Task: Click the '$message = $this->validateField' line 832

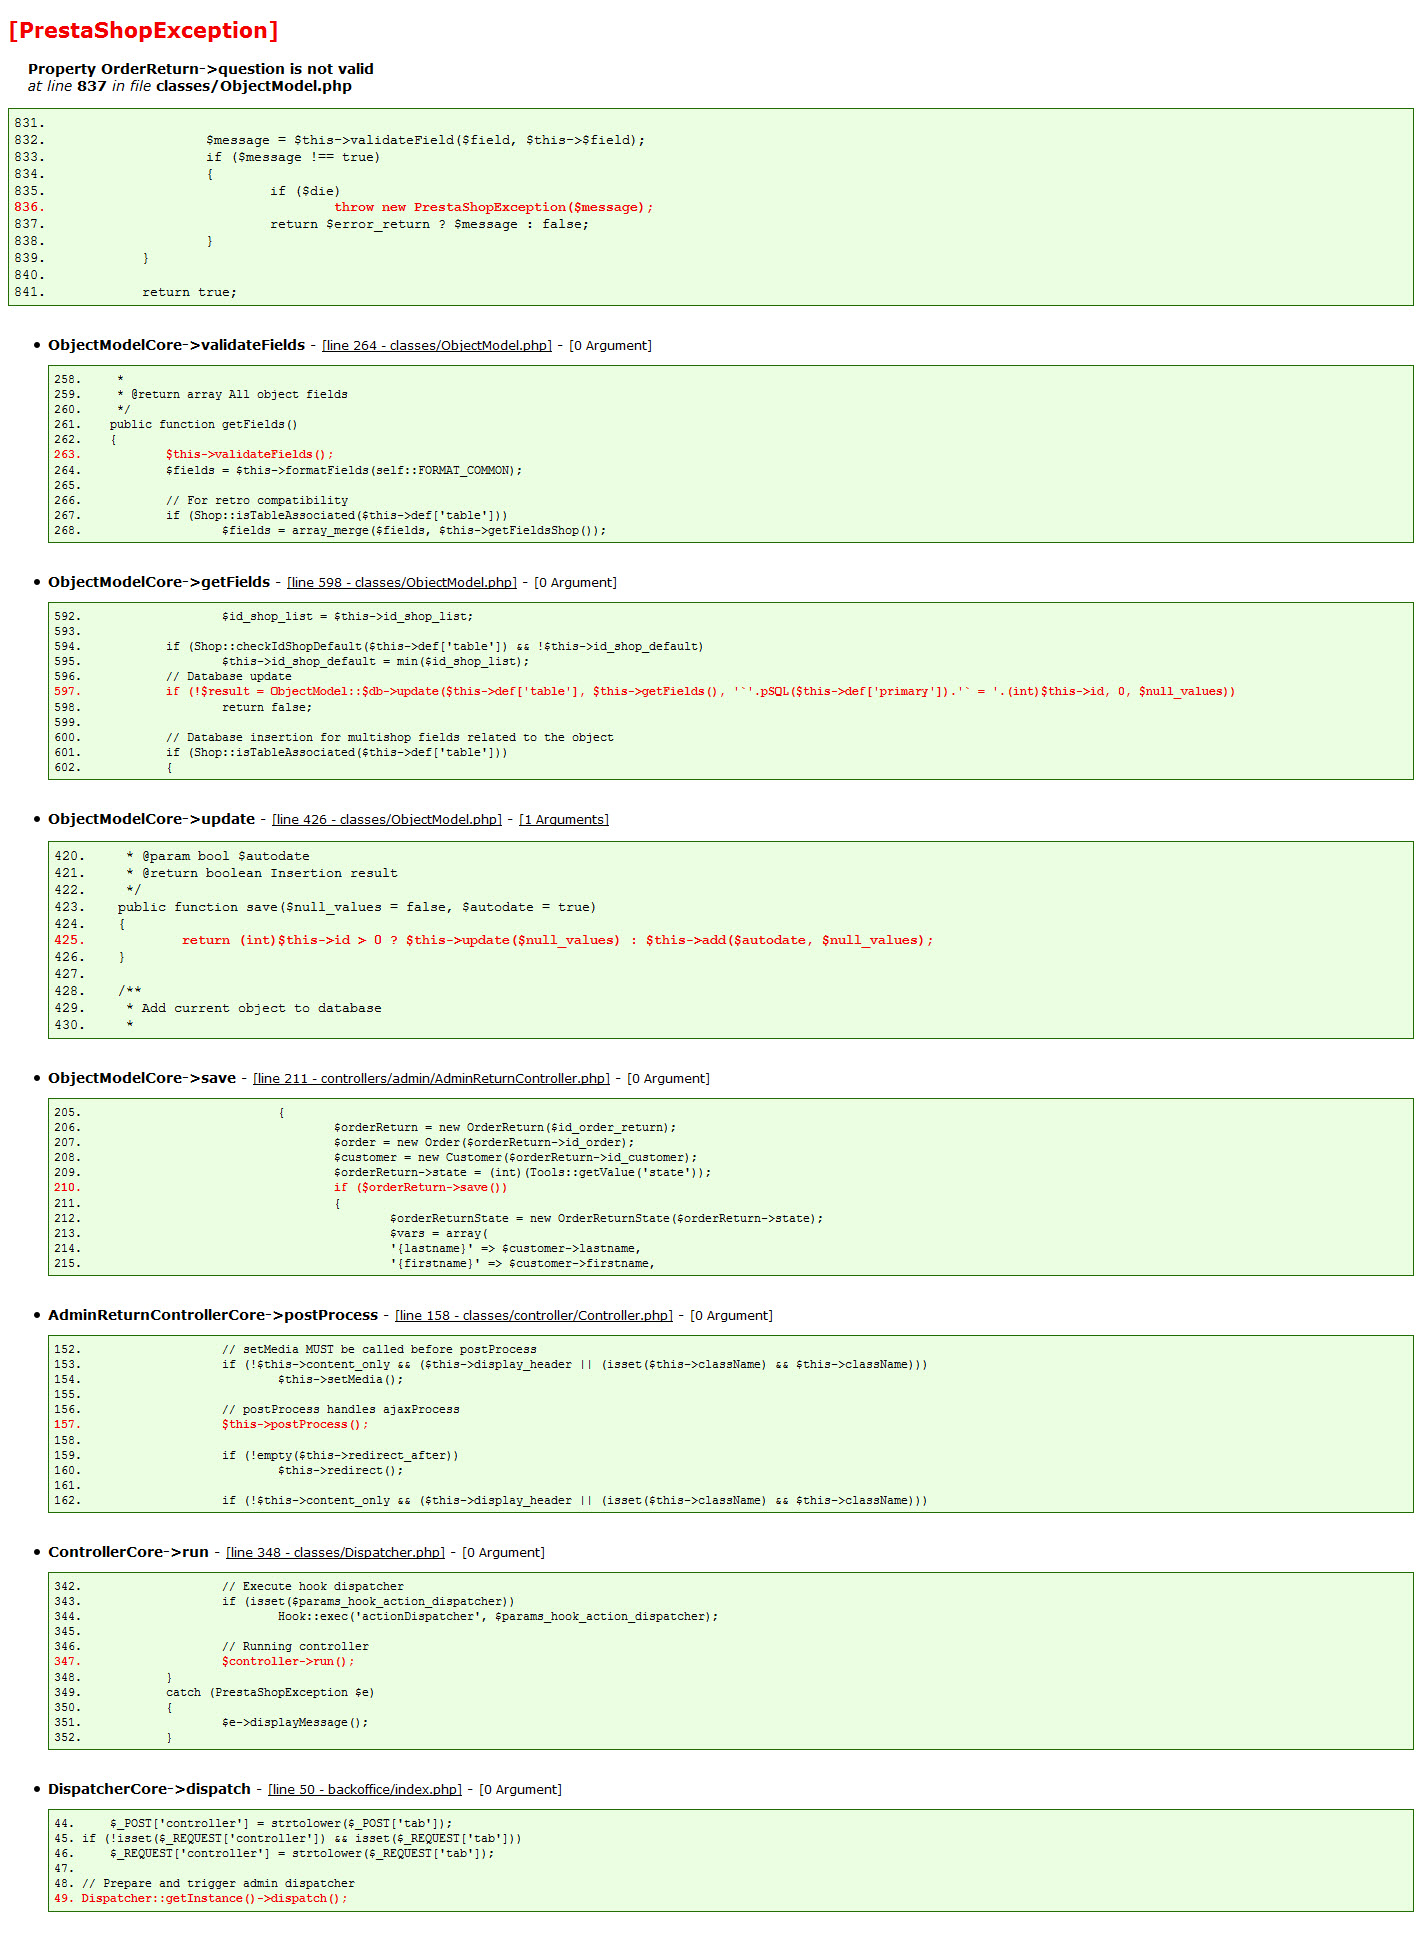Action: click(x=426, y=141)
